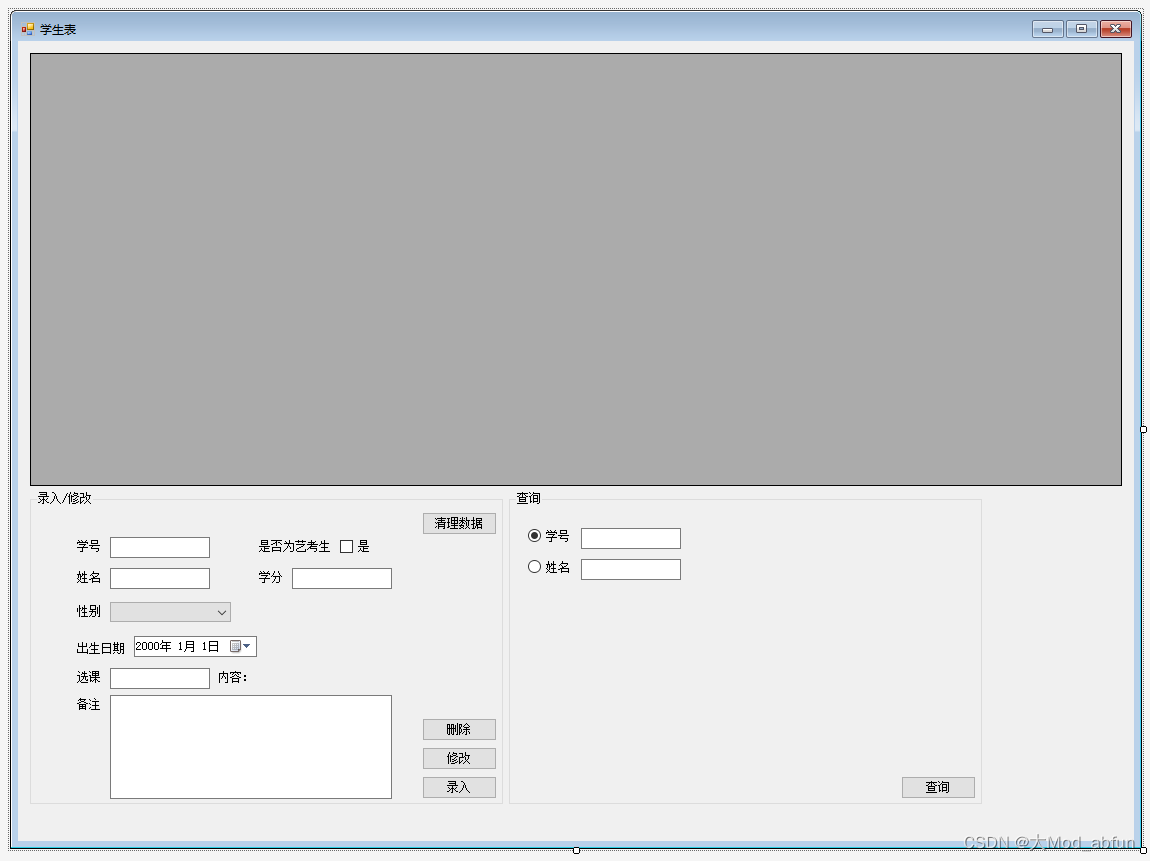Select the 姓名 radio button in 查询 panel
The image size is (1150, 861).
pyautogui.click(x=534, y=567)
